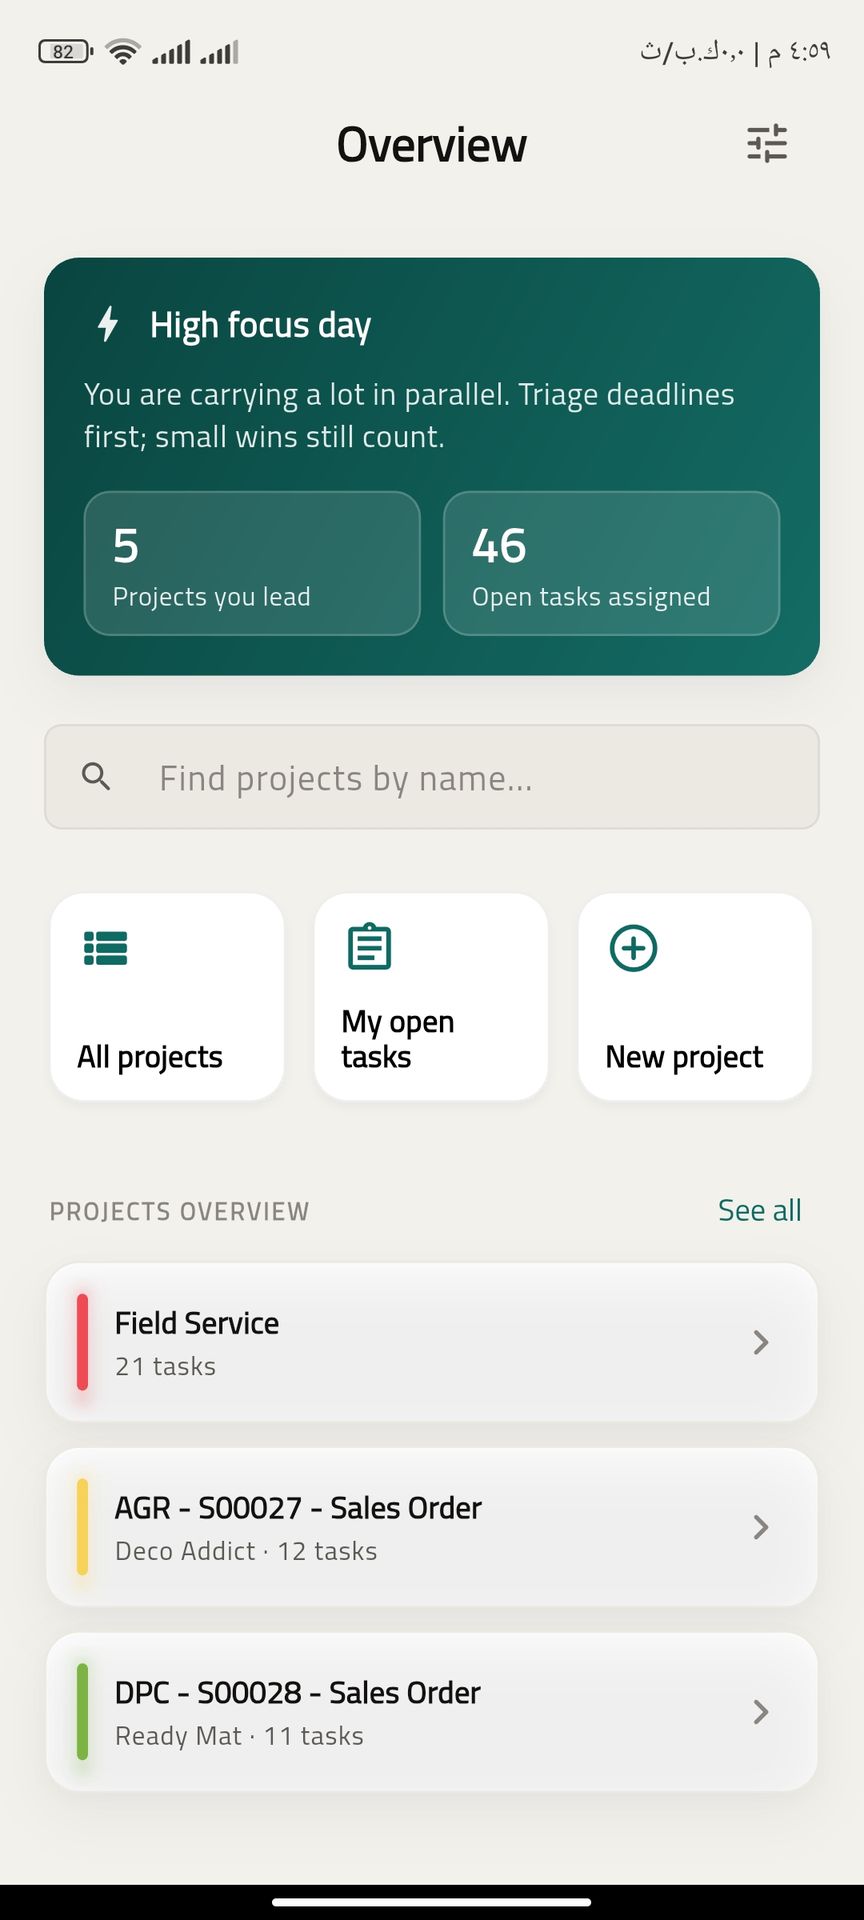Open the DPC - S00028 project title

[297, 1692]
